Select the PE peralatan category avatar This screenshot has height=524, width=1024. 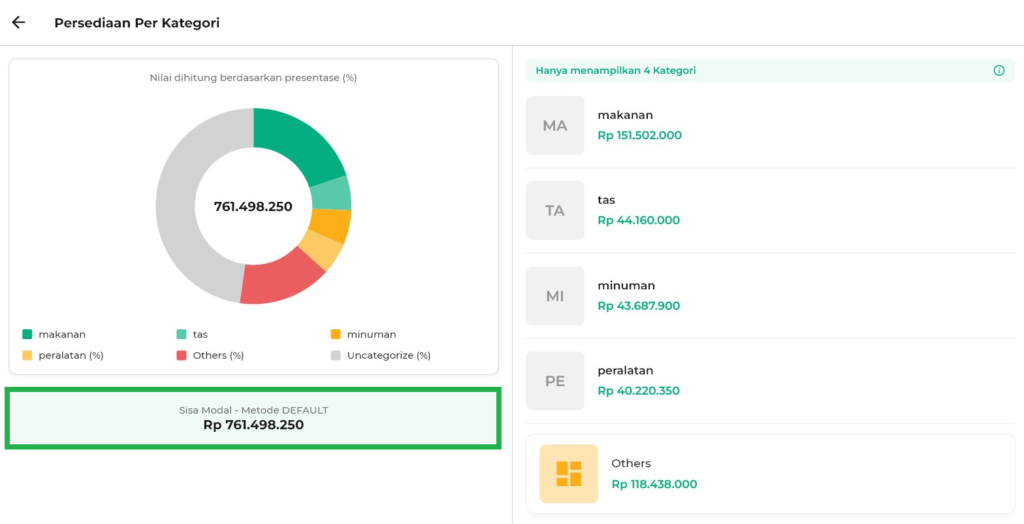(555, 381)
